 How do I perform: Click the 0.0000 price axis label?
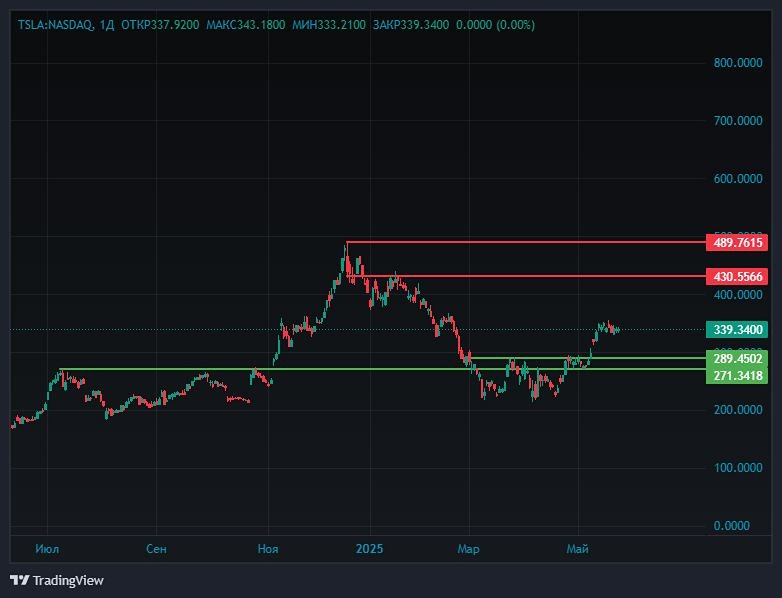click(732, 526)
